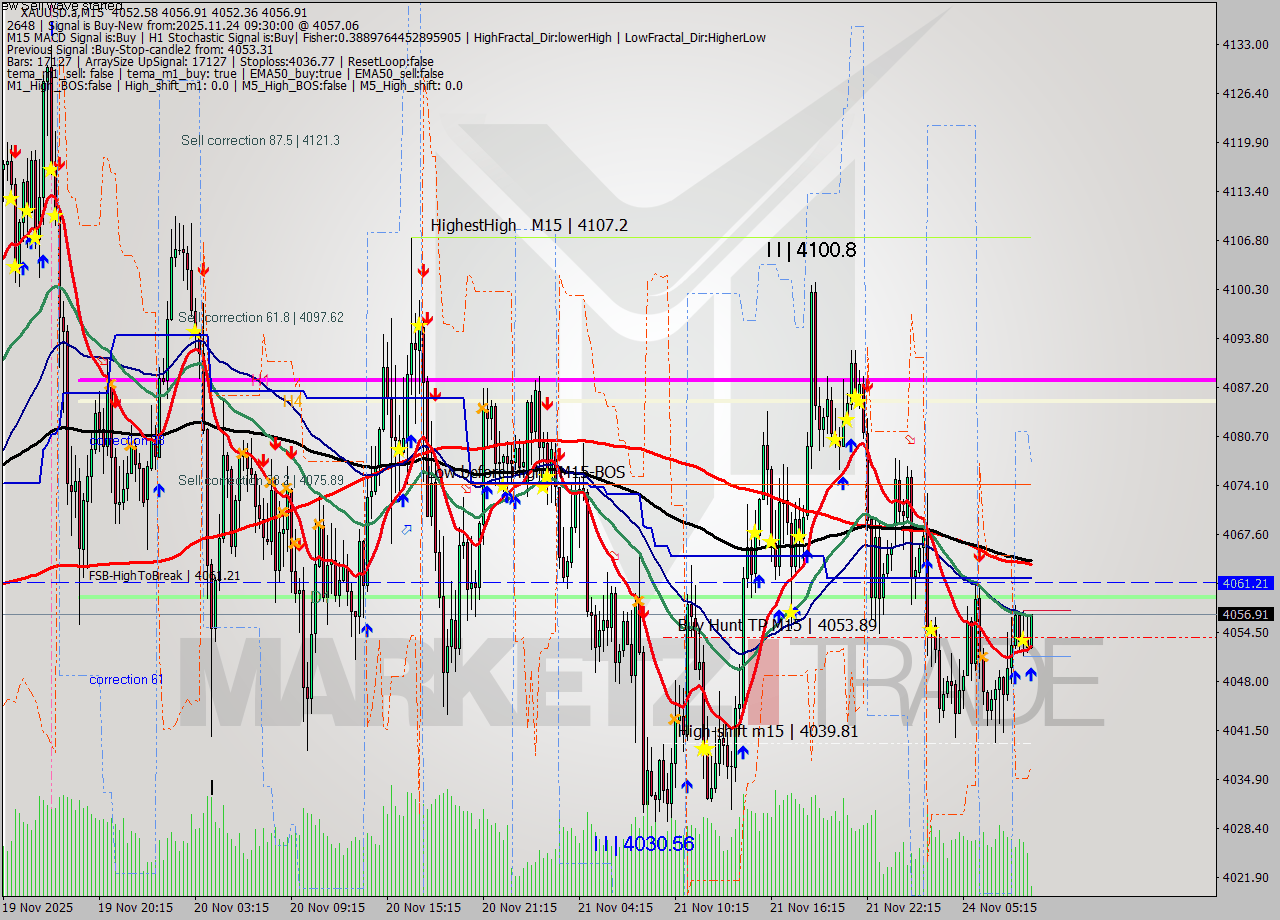This screenshot has height=920, width=1280.
Task: Select the I I | 4030.56 blue label
Action: [645, 845]
